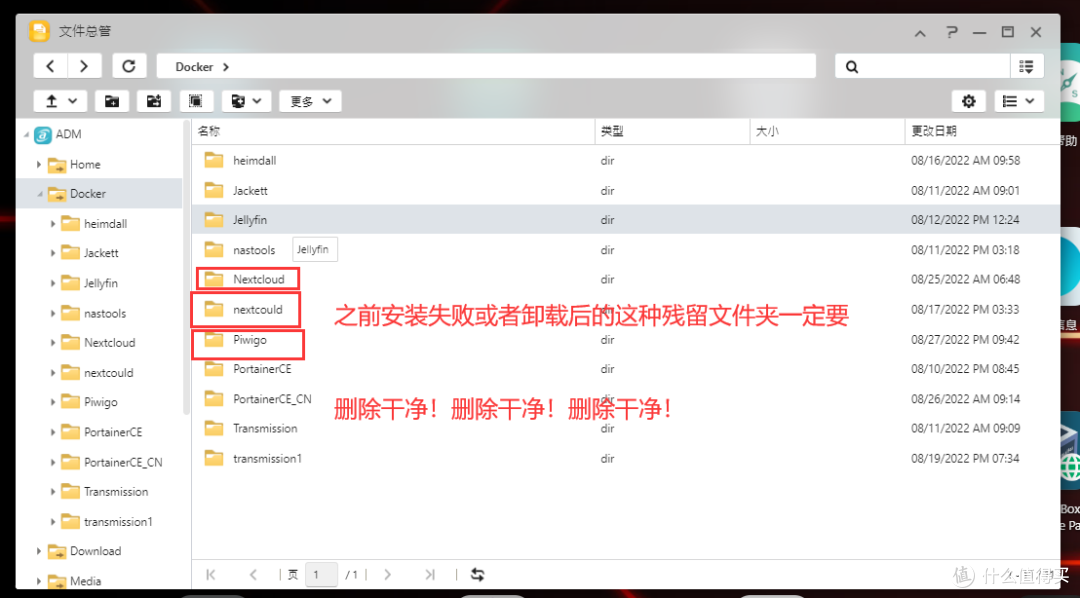The width and height of the screenshot is (1080, 598).
Task: Select PortainerCE in the sidebar tree
Action: (113, 432)
